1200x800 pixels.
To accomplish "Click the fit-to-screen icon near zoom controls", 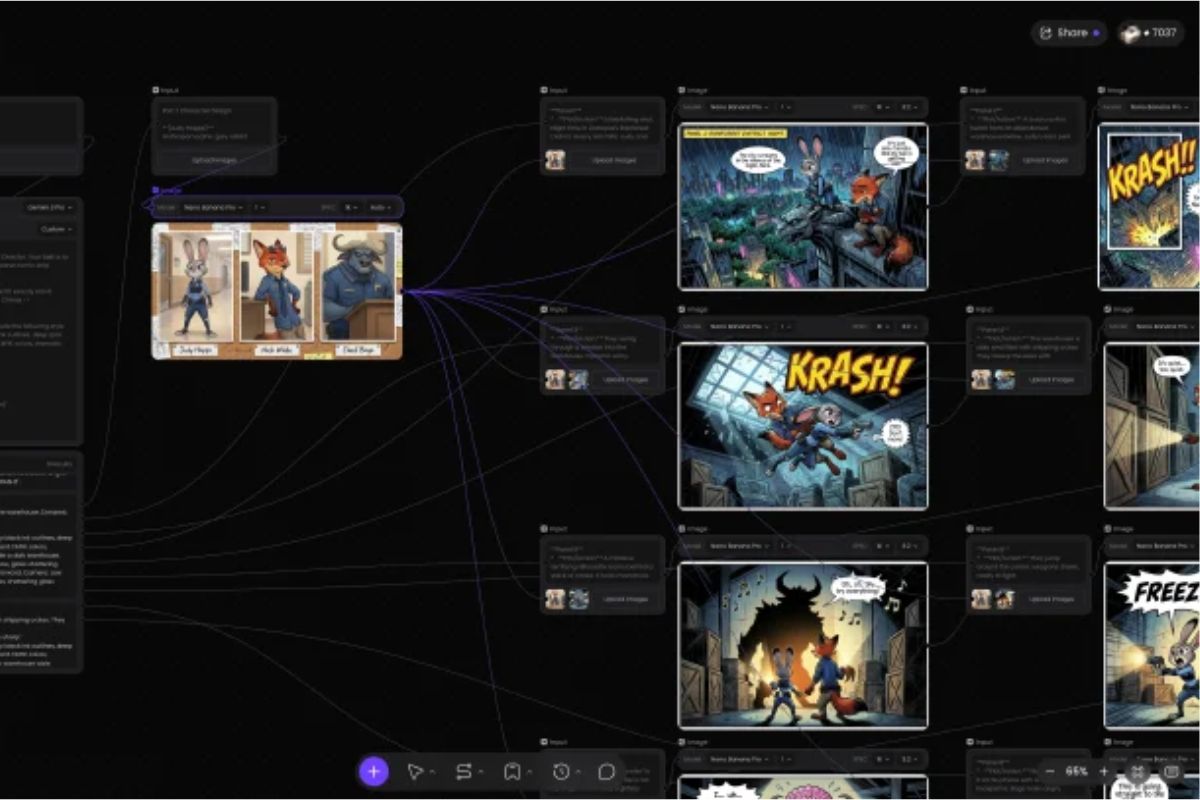I will coord(1137,771).
